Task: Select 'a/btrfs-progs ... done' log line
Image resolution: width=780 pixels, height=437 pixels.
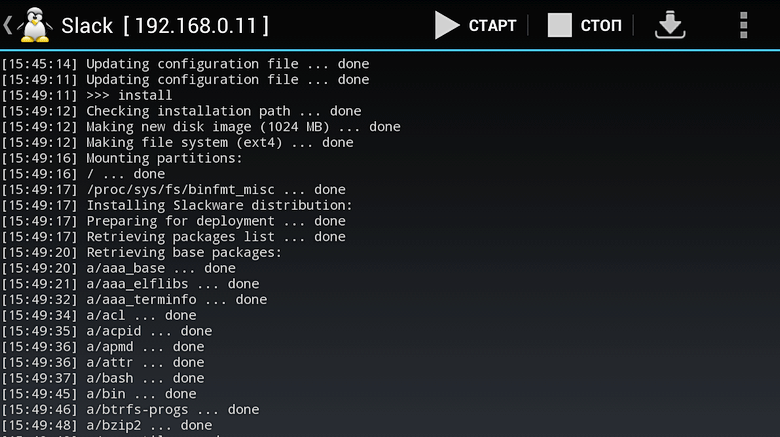Action: (130, 410)
